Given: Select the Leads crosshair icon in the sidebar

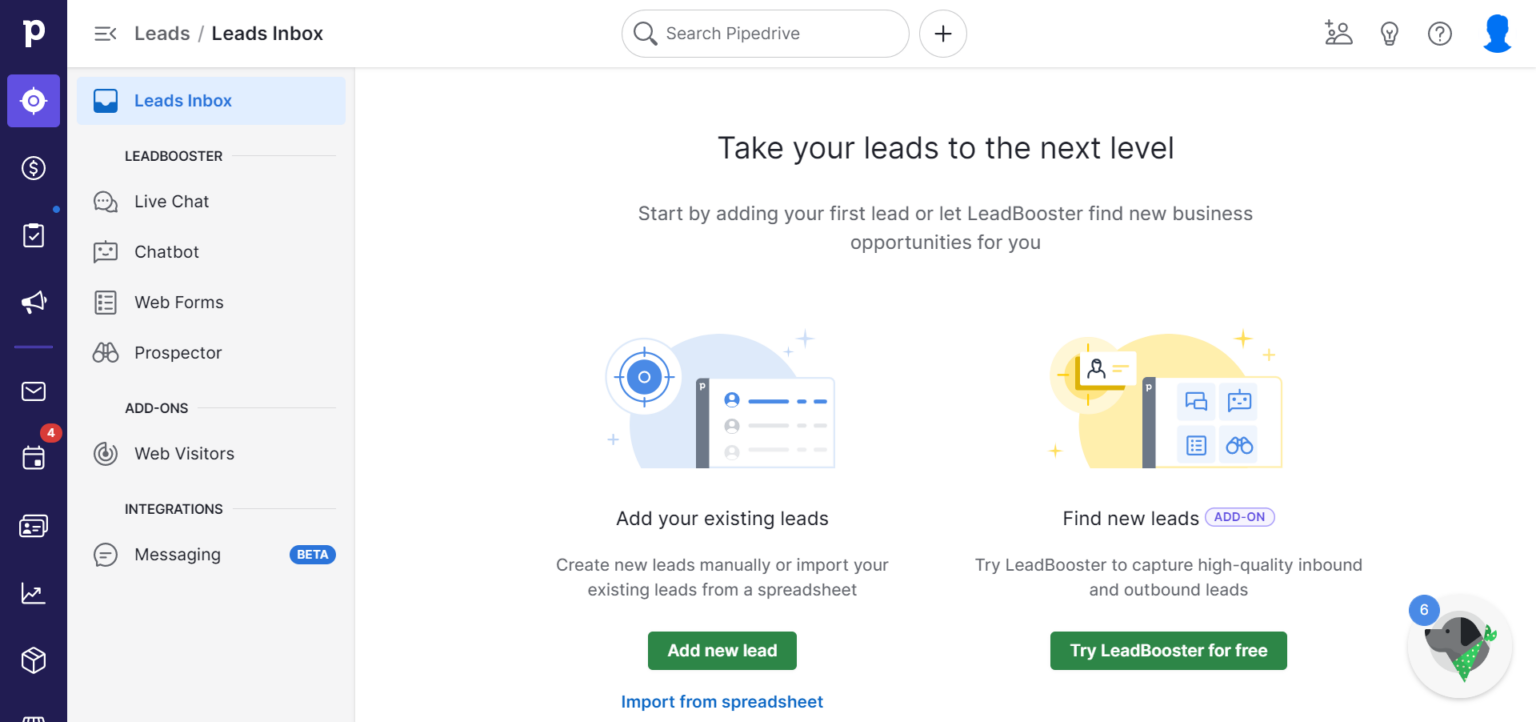Looking at the screenshot, I should coord(33,100).
